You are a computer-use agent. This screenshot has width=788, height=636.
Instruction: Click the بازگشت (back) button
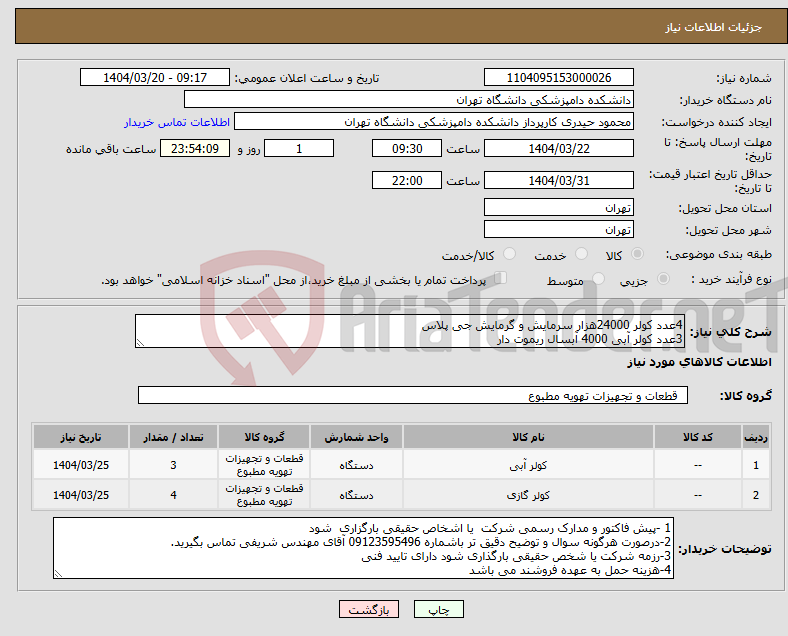(x=369, y=609)
